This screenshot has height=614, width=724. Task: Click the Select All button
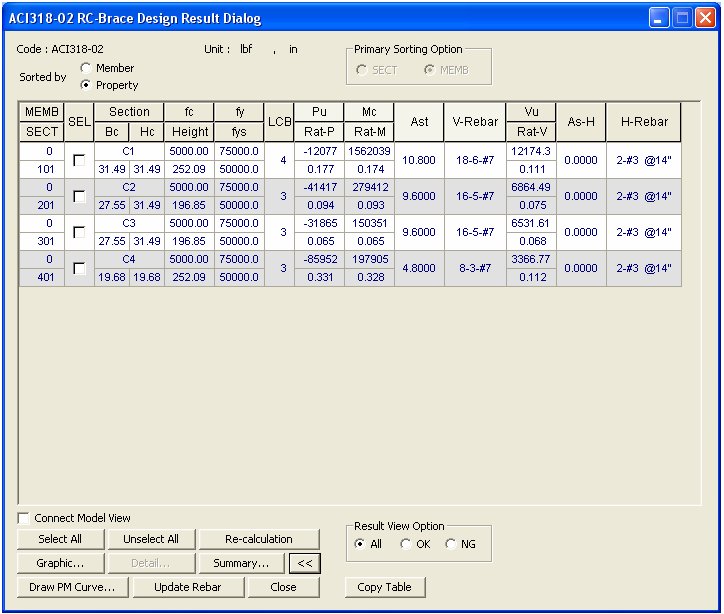60,539
